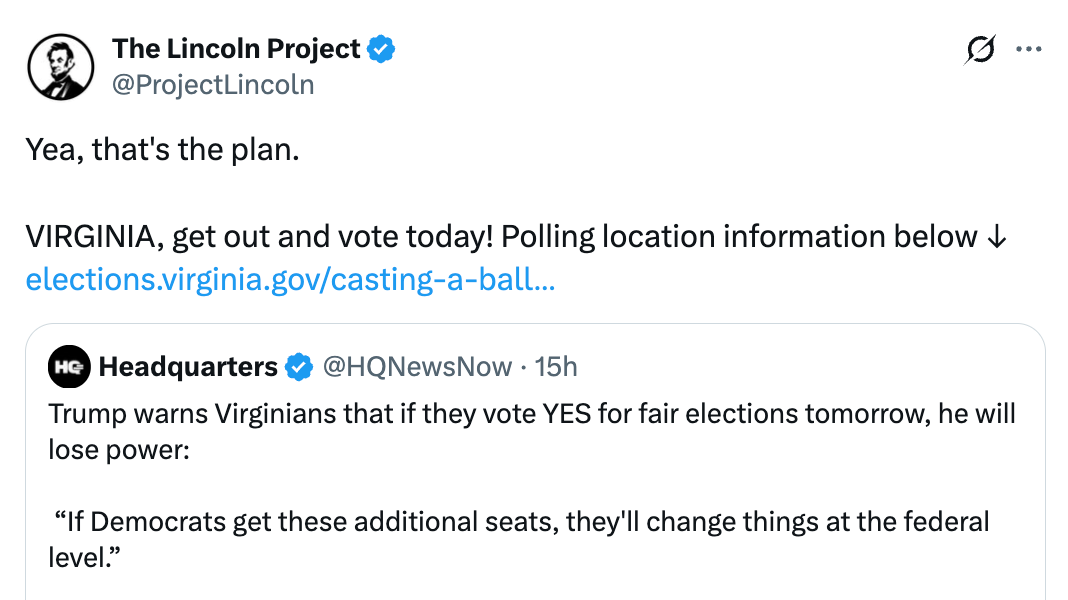1068x600 pixels.
Task: Open the Grok actions icon
Action: click(x=981, y=49)
